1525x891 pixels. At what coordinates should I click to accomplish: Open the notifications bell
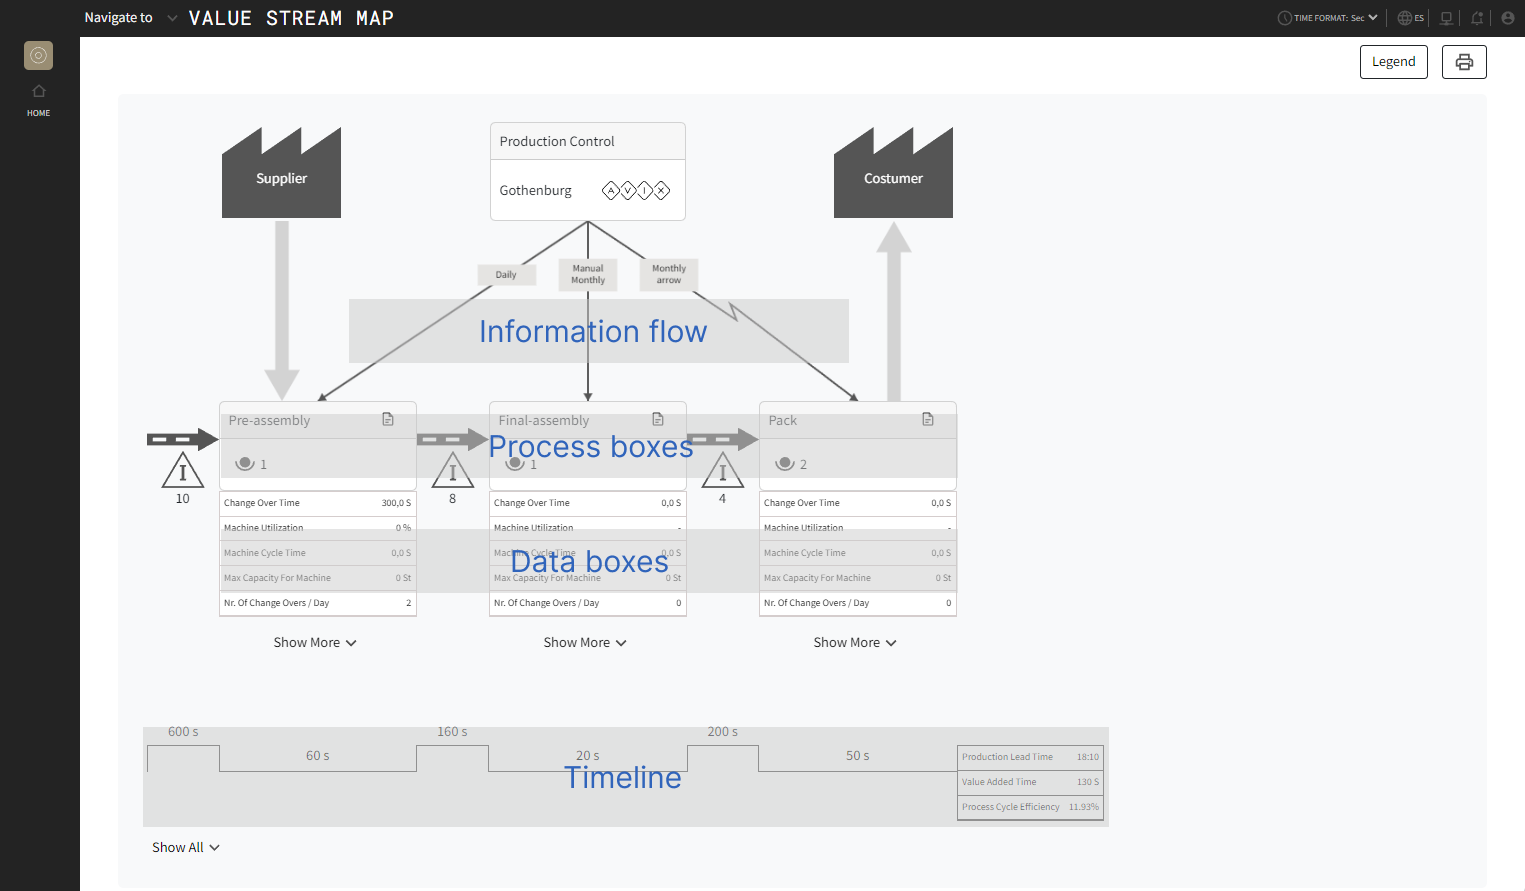click(x=1476, y=18)
